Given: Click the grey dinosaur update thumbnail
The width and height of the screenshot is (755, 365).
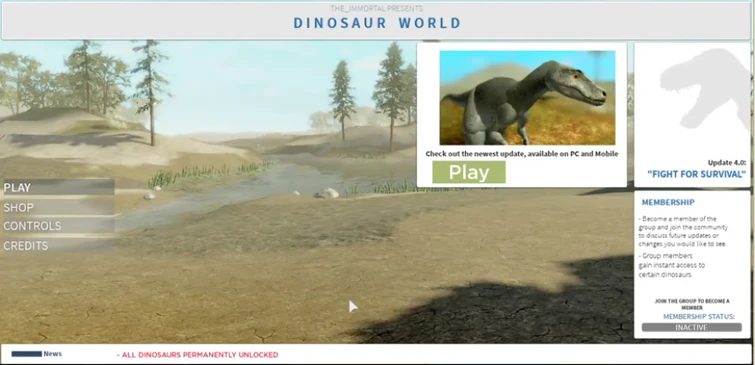Looking at the screenshot, I should [x=527, y=98].
